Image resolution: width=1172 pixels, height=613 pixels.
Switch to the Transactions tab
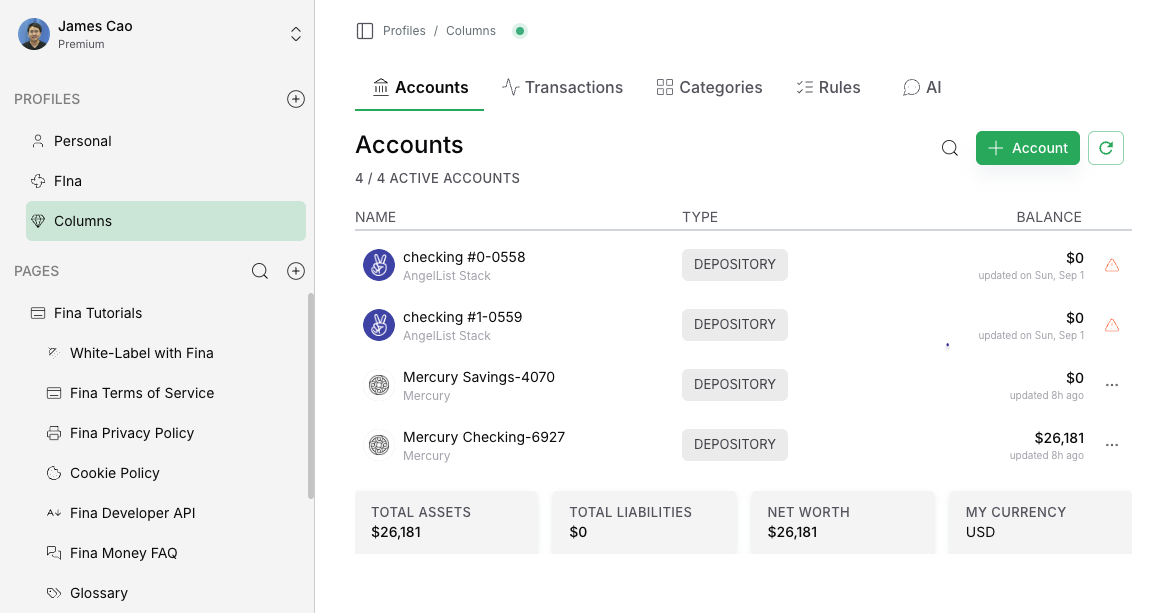click(562, 88)
